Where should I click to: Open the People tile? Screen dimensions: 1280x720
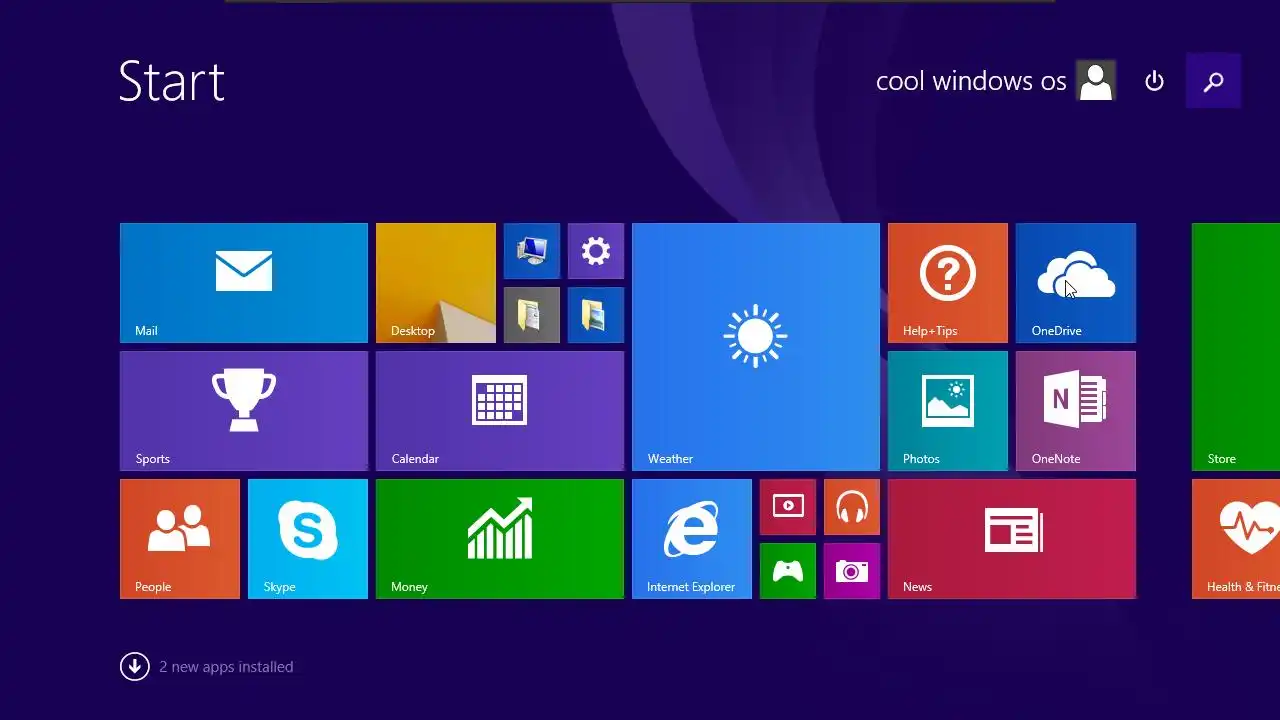click(180, 539)
